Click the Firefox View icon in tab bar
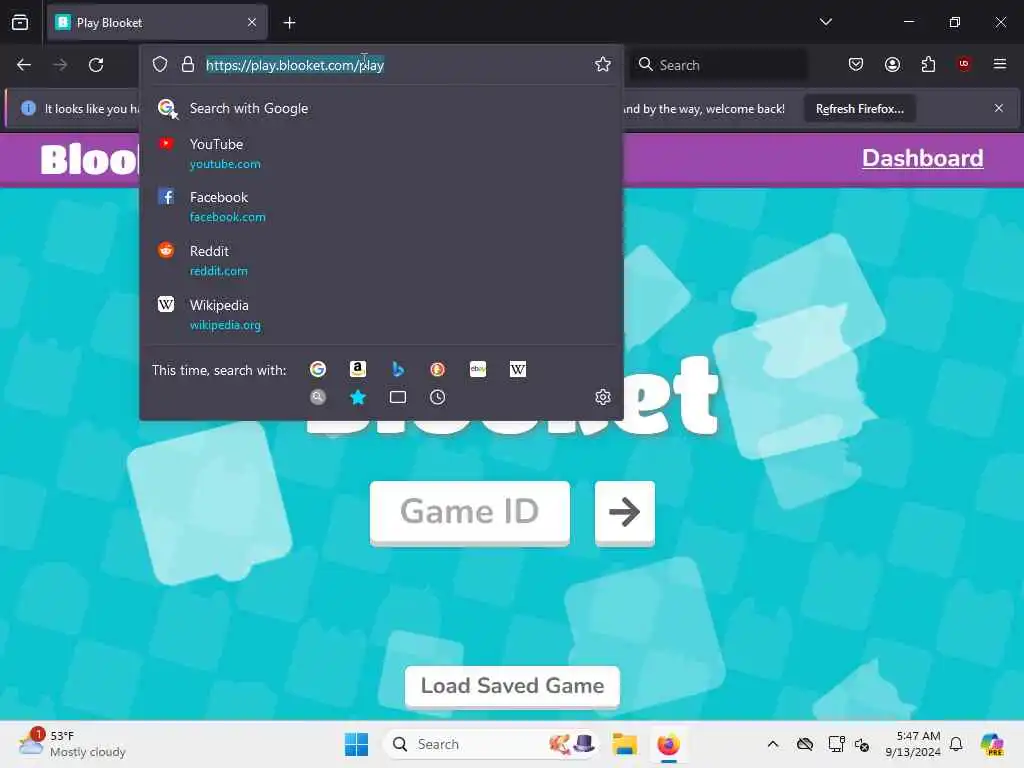This screenshot has width=1024, height=768. (20, 22)
